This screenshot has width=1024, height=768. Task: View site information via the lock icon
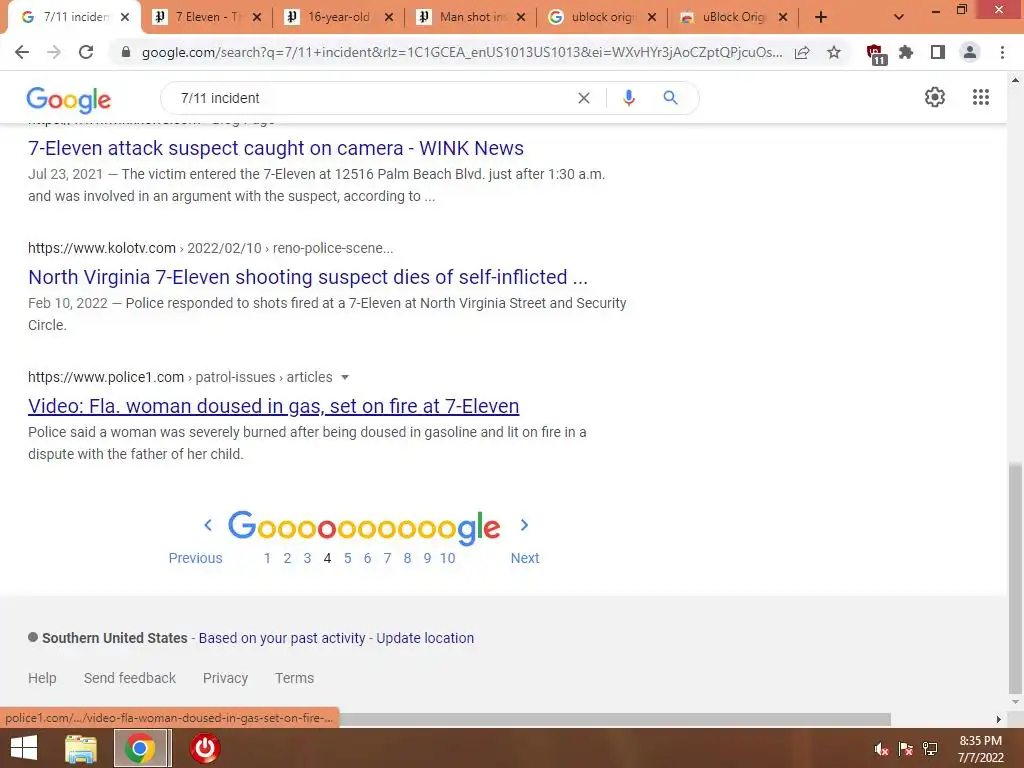coord(126,52)
